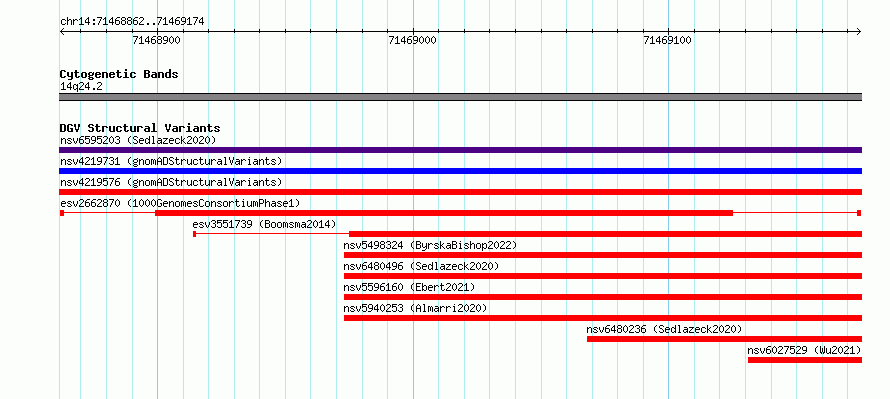This screenshot has height=399, width=890.
Task: Click the nsv6480236 (Sedlazeck2020) label
Action: pos(664,329)
